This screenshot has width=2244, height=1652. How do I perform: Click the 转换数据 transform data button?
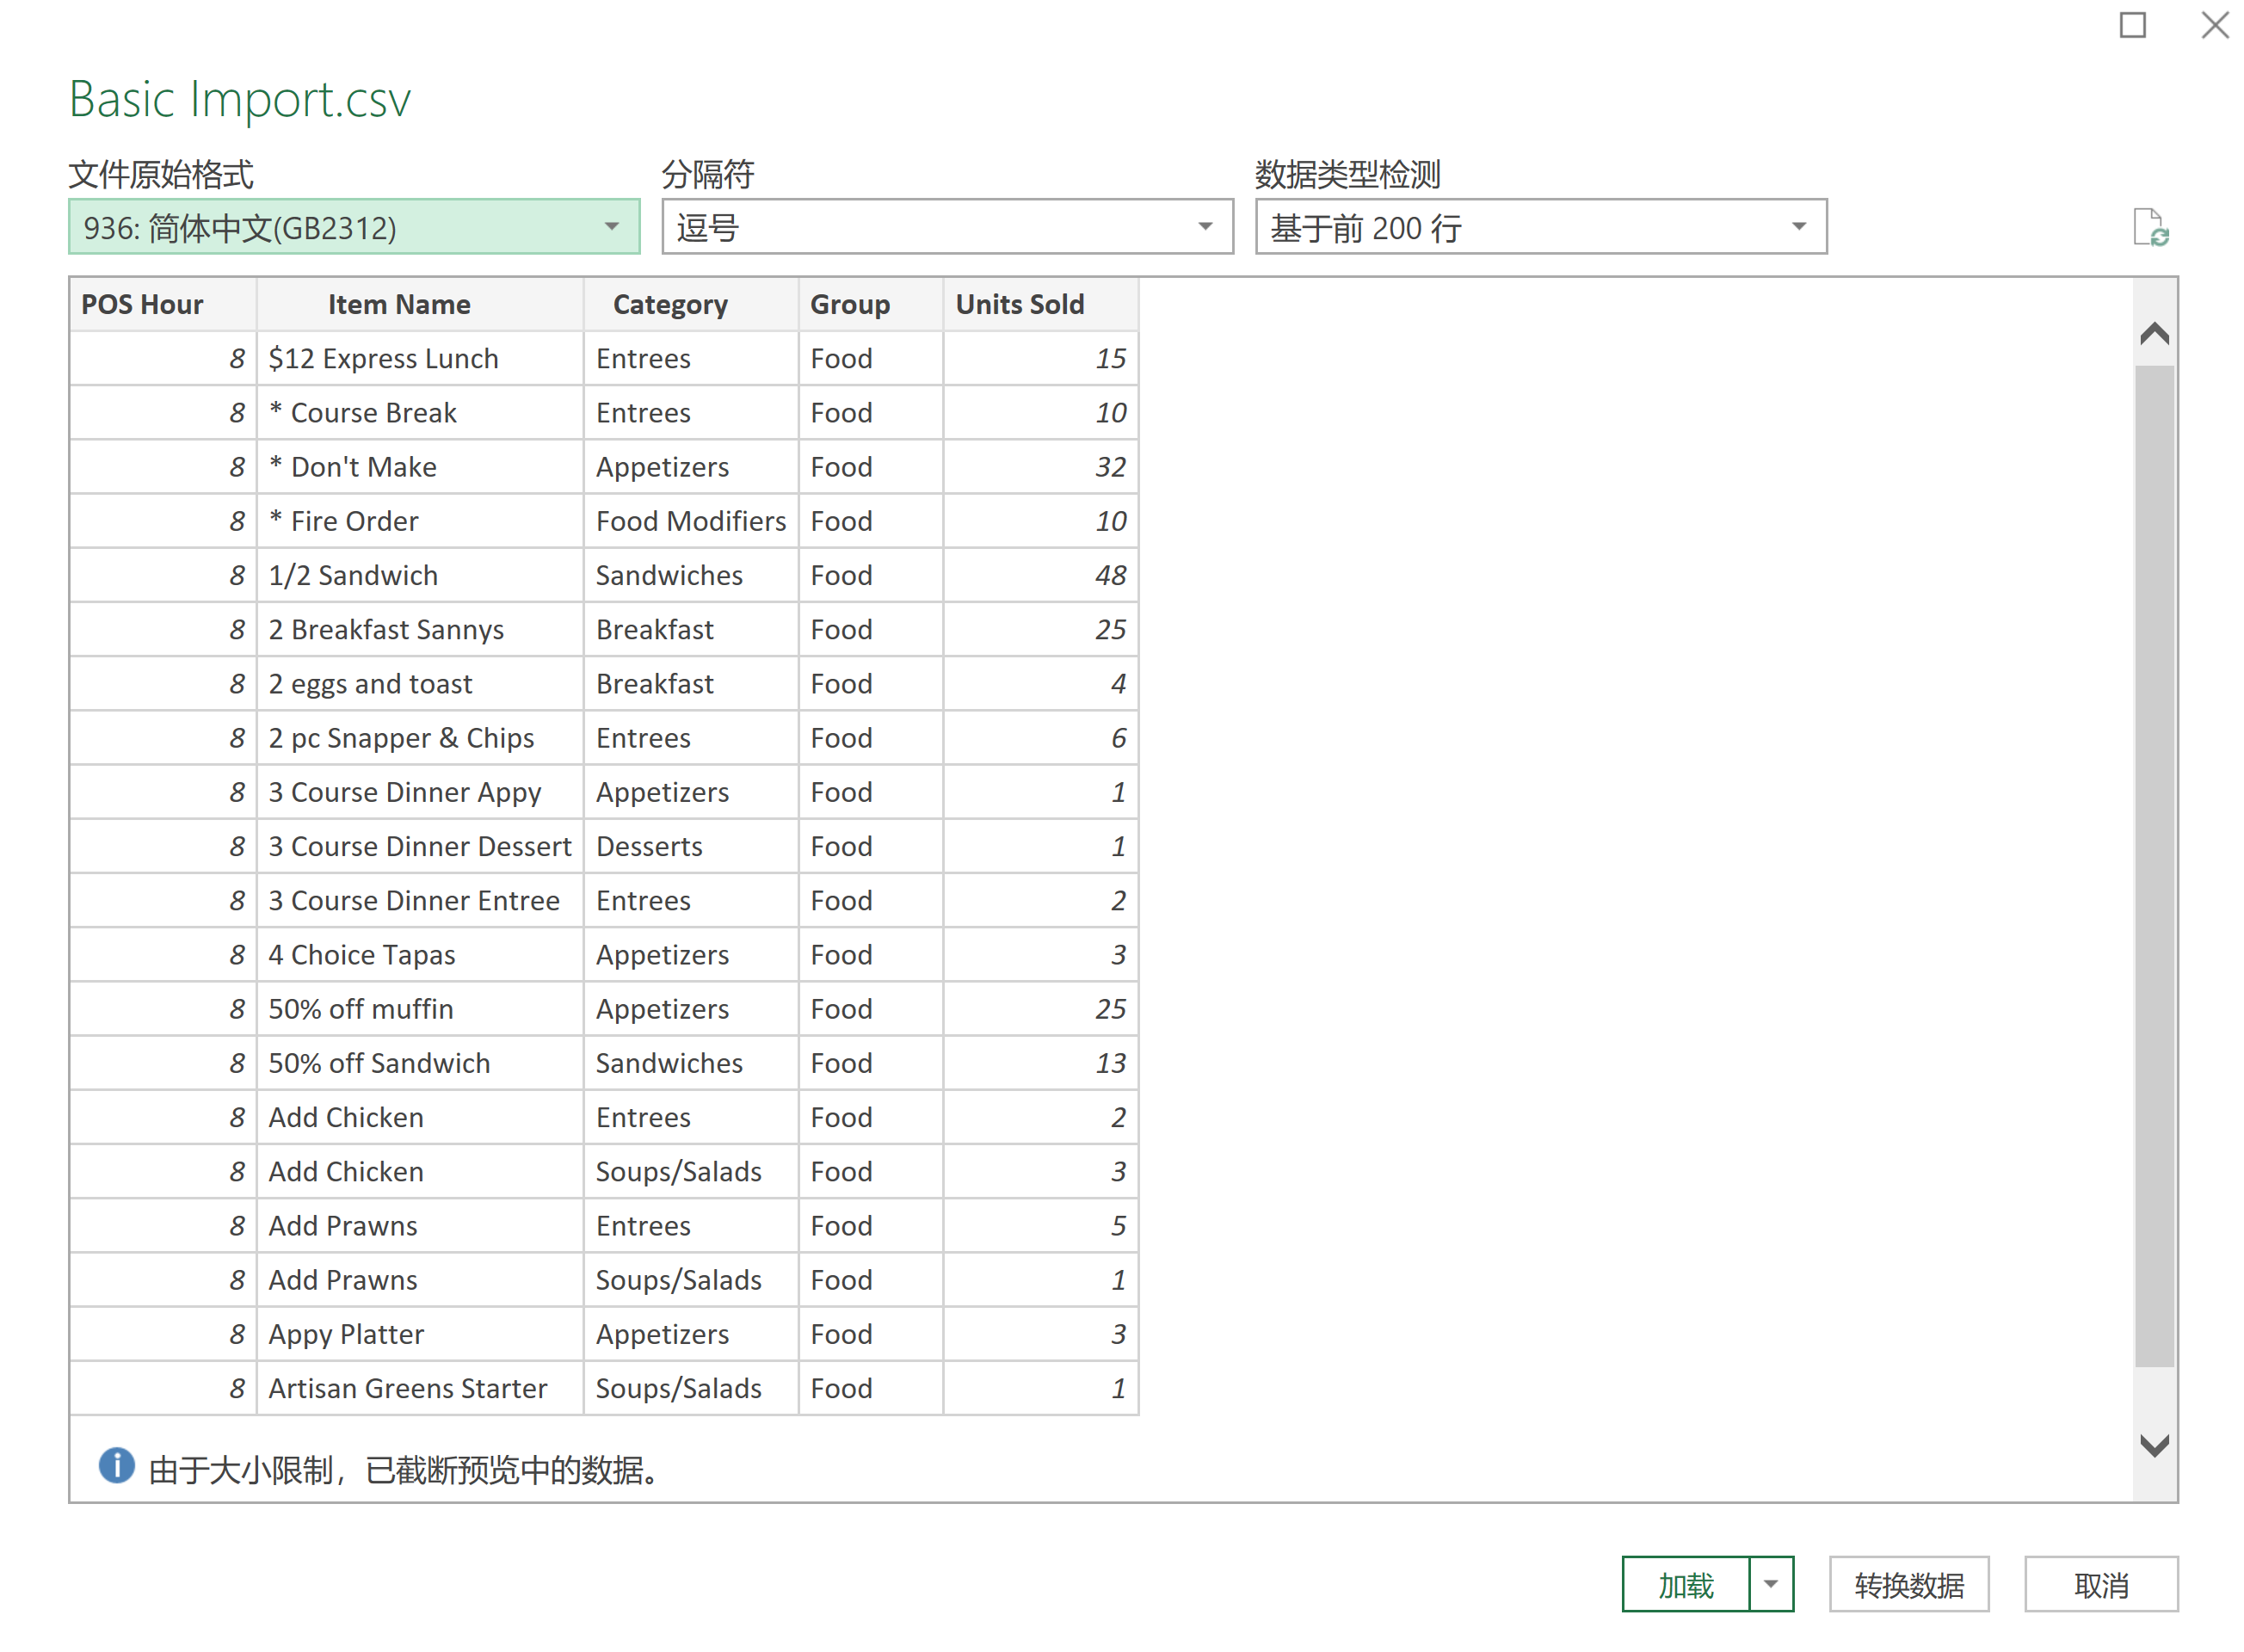1908,1584
